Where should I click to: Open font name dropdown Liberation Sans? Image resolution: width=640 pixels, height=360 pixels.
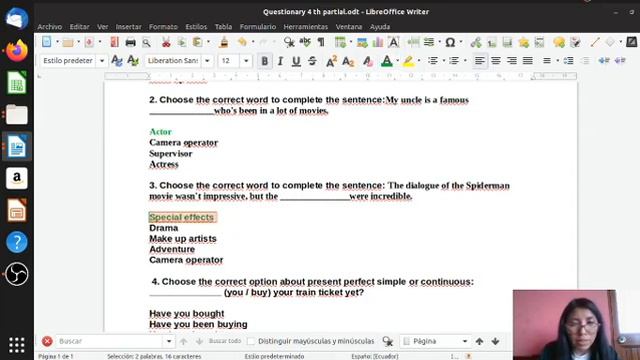coord(207,61)
